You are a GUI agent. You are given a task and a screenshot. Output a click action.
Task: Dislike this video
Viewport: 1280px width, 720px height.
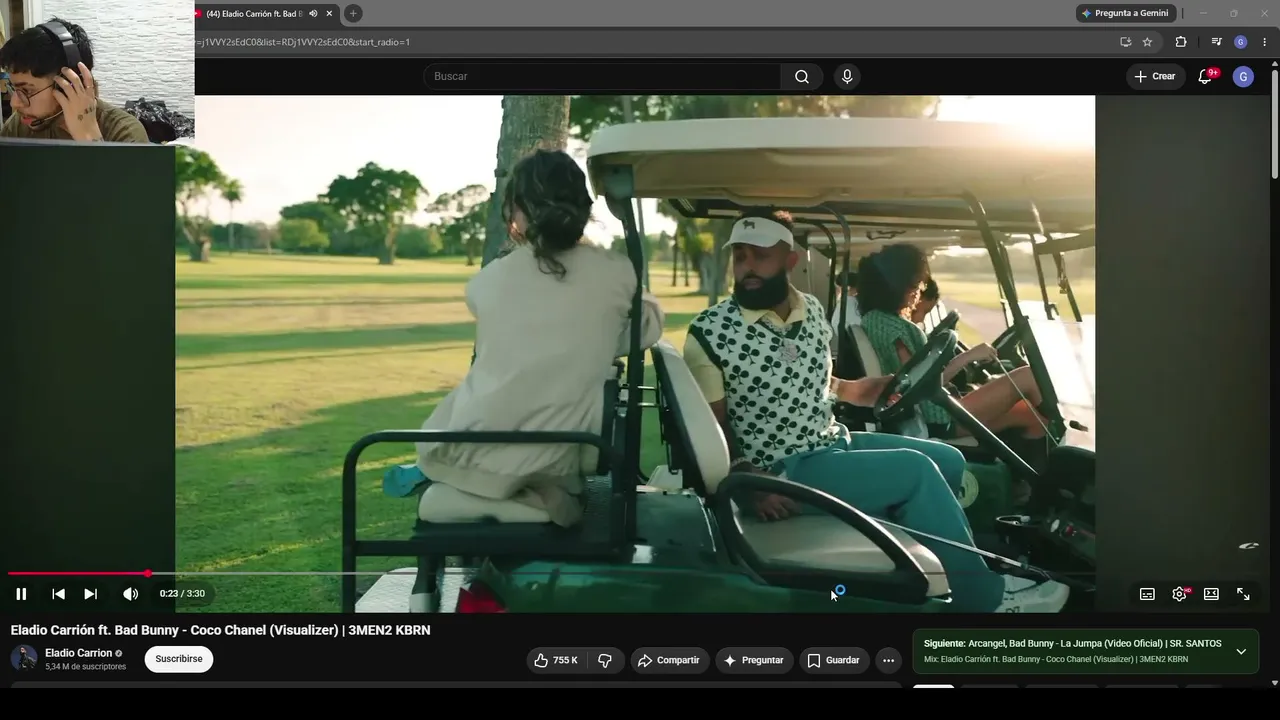pyautogui.click(x=605, y=660)
